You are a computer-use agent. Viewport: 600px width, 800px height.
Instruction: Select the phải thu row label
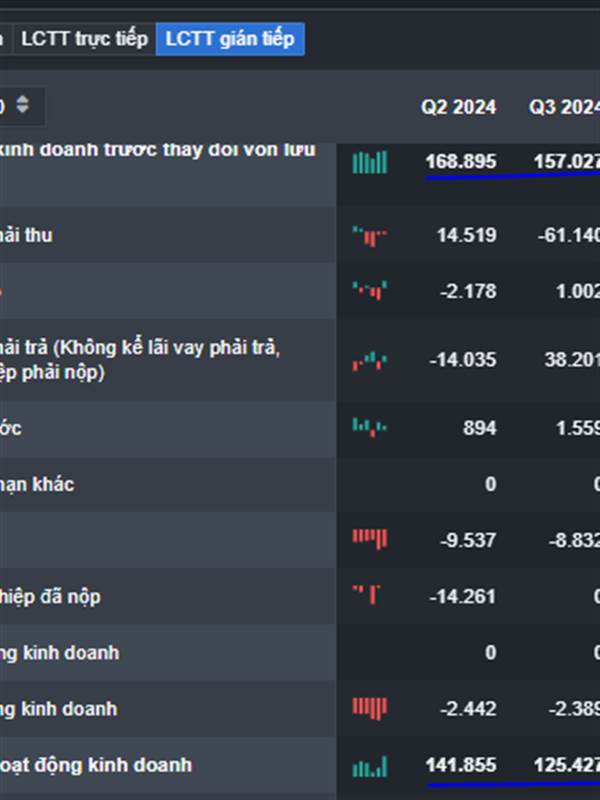click(26, 235)
